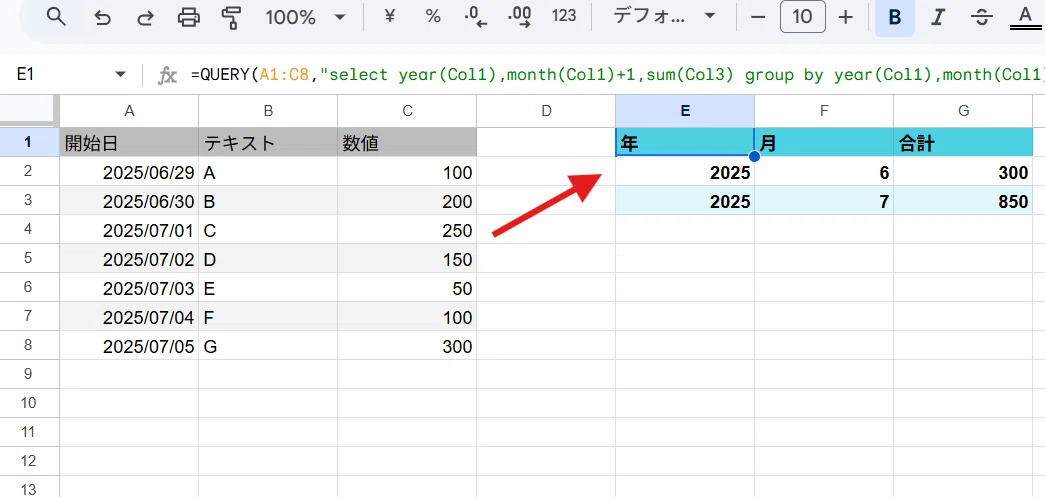The image size is (1045, 497).
Task: Toggle bold formatting
Action: pos(895,17)
